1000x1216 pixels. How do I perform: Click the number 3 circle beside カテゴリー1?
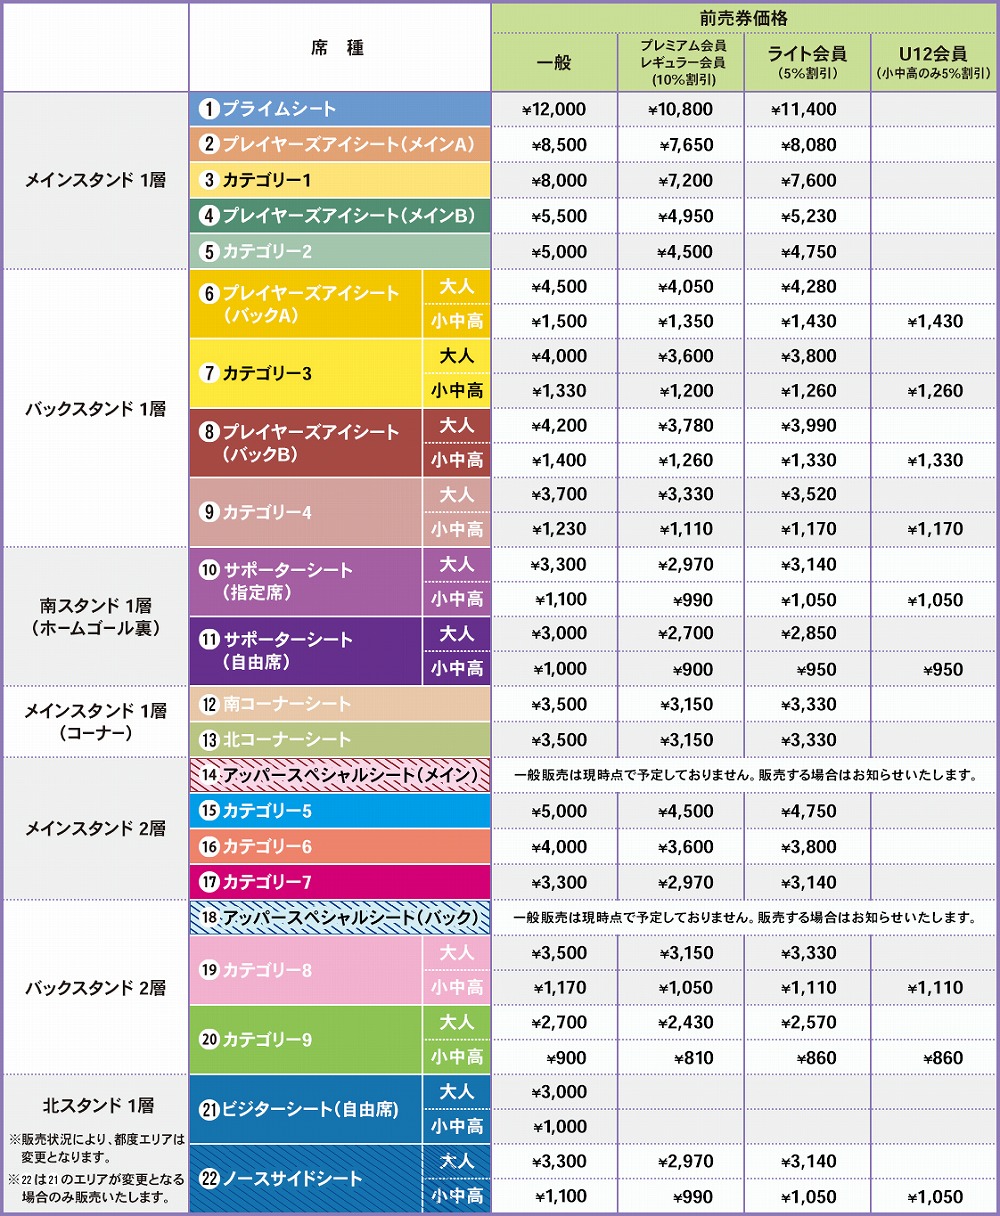(209, 181)
